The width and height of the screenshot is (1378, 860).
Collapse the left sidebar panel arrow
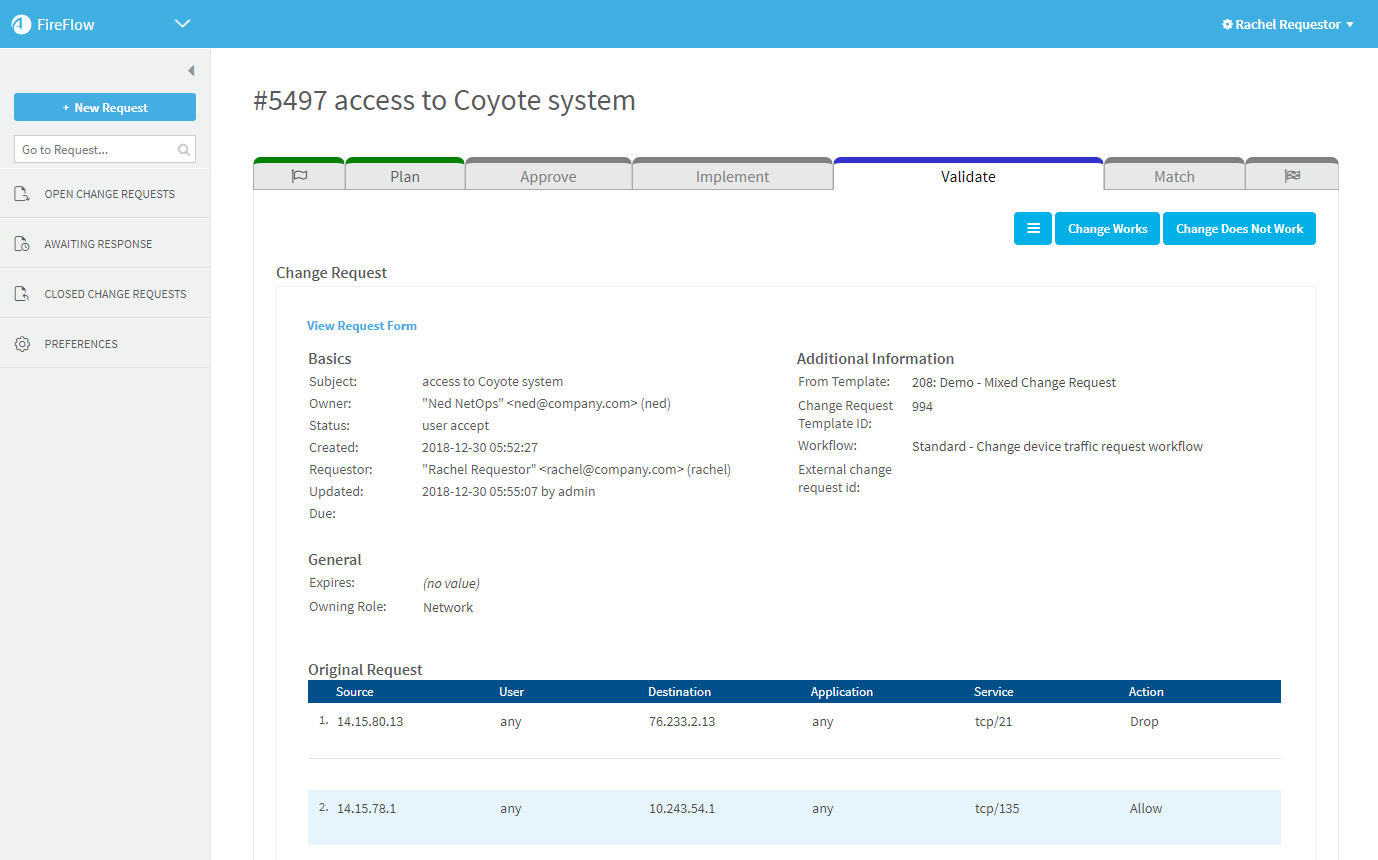[191, 71]
